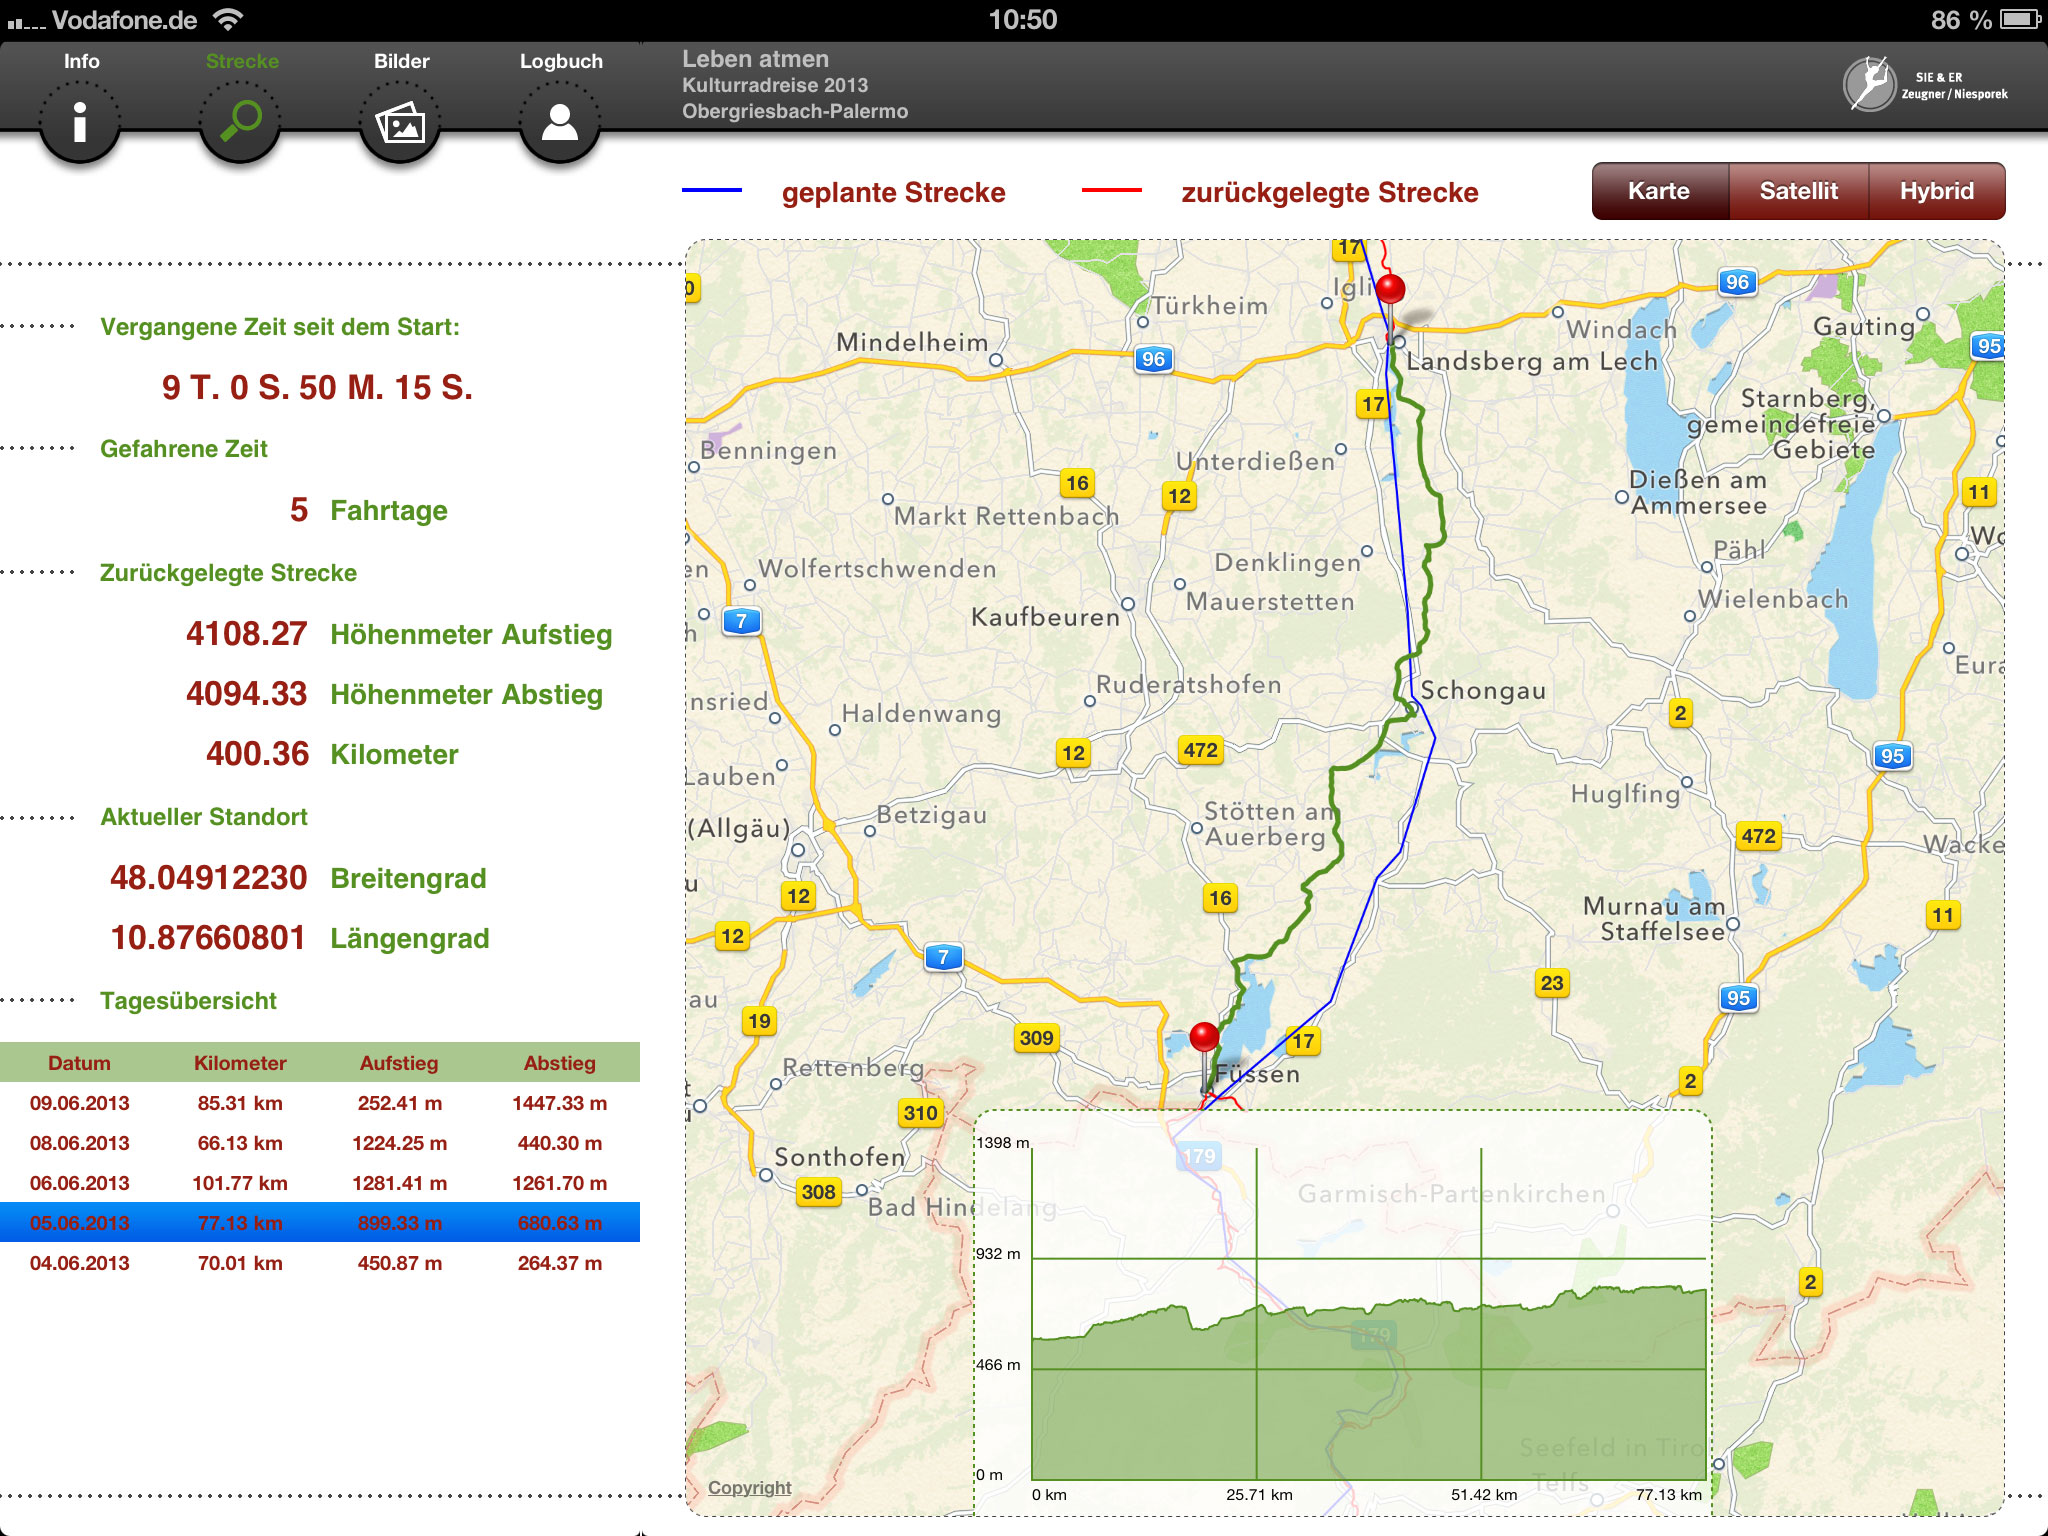Tap the red pin near Landsberg am Lech
Screen dimensions: 2048x1536
pos(1390,289)
